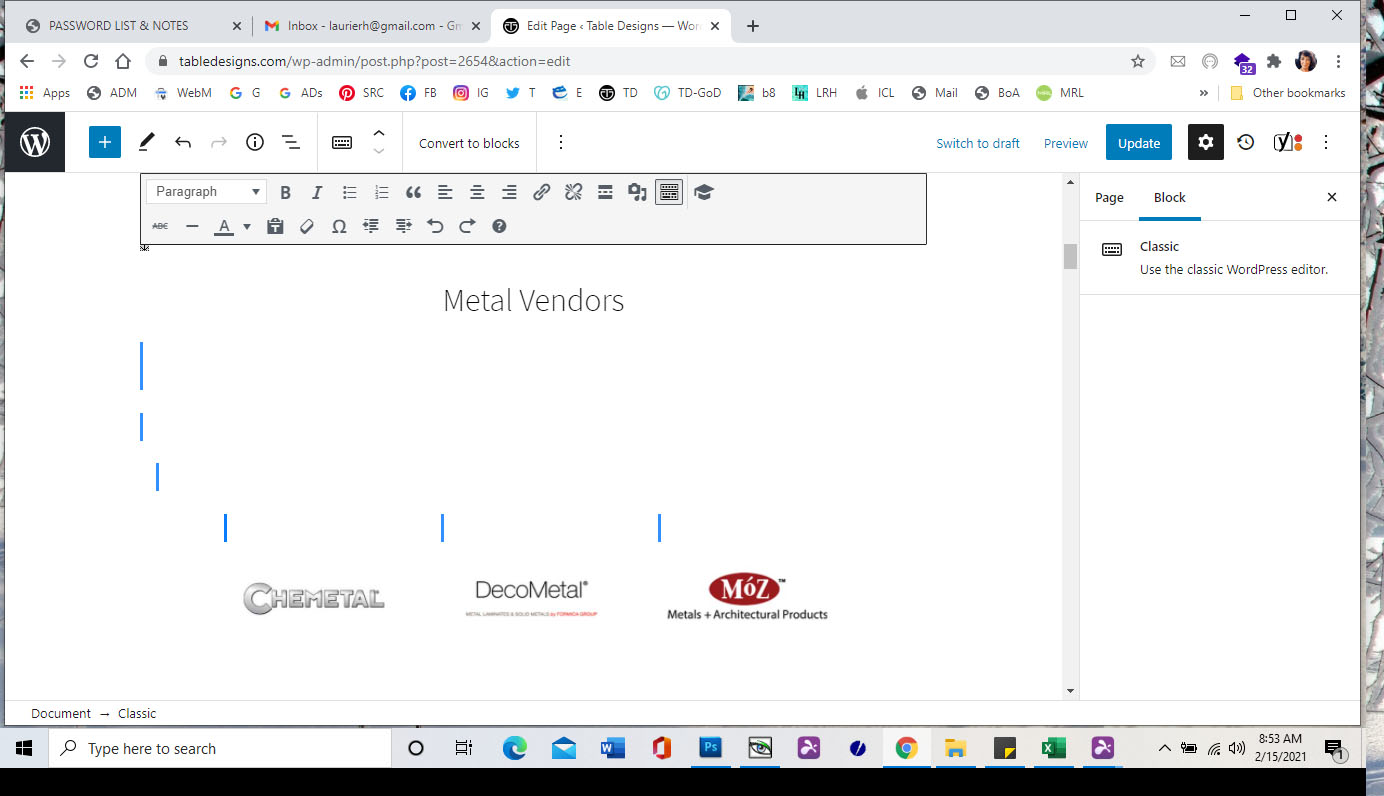
Task: Click the blue Add block plus button
Action: [104, 142]
